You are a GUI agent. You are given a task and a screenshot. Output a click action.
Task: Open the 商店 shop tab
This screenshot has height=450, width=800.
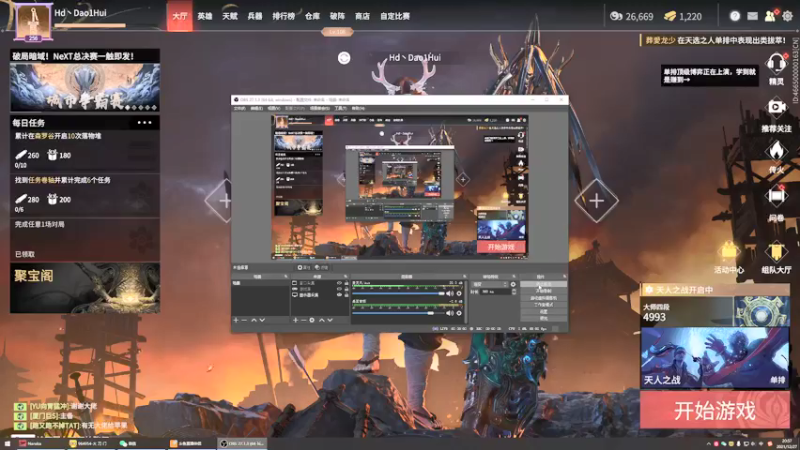pyautogui.click(x=362, y=16)
